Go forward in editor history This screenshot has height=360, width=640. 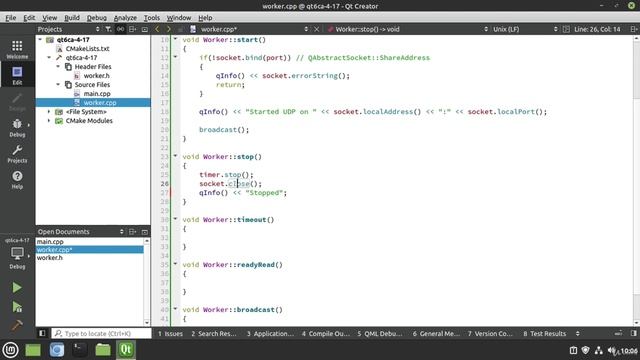[x=168, y=29]
